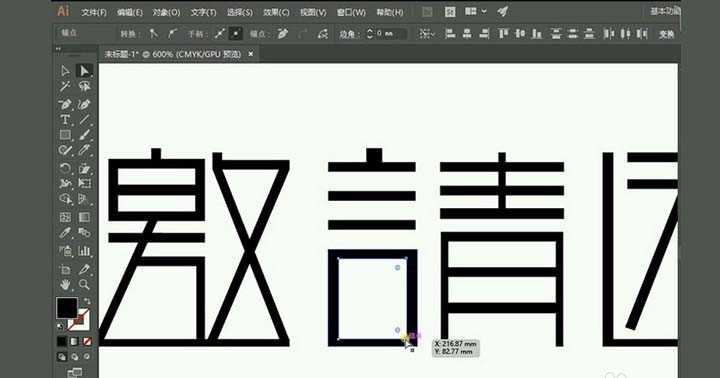Enable Draw Normal mode
The image size is (720, 378).
(x=62, y=356)
